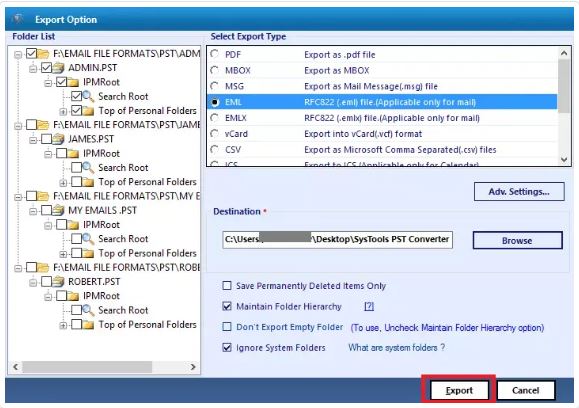Click 'Export into vCard(.vcf) format' description
579x408 pixels.
(363, 134)
